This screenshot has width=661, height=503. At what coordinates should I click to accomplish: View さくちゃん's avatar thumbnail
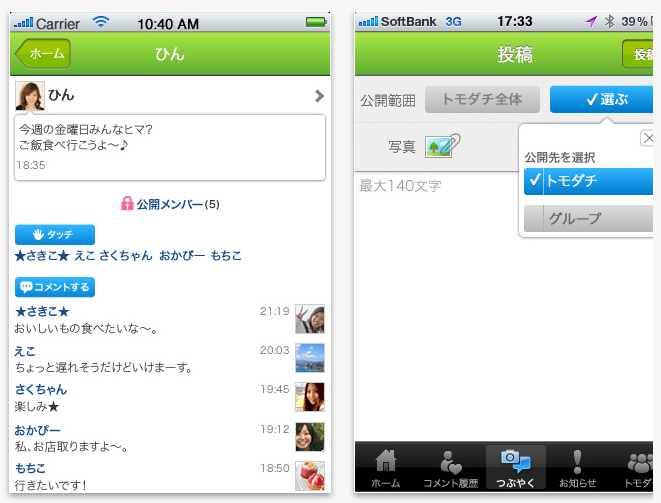(x=310, y=397)
